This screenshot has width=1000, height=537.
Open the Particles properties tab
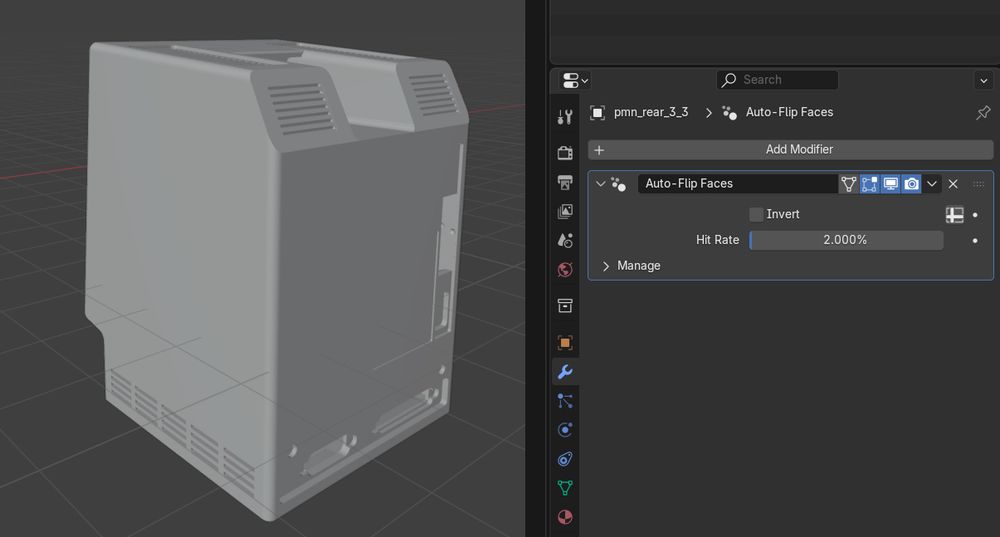coord(565,401)
